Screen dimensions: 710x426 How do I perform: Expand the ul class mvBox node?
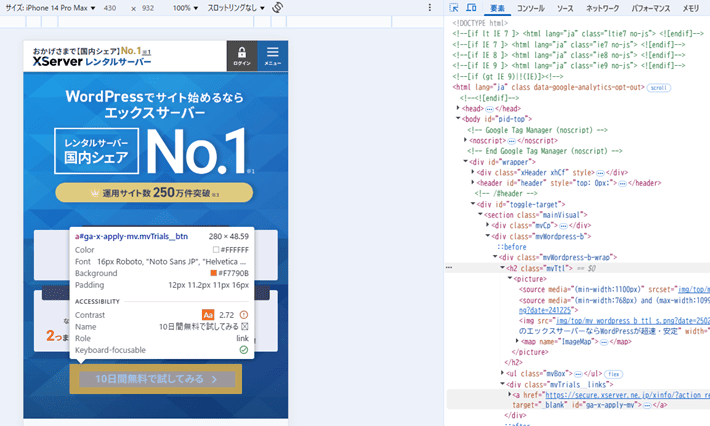pyautogui.click(x=502, y=373)
